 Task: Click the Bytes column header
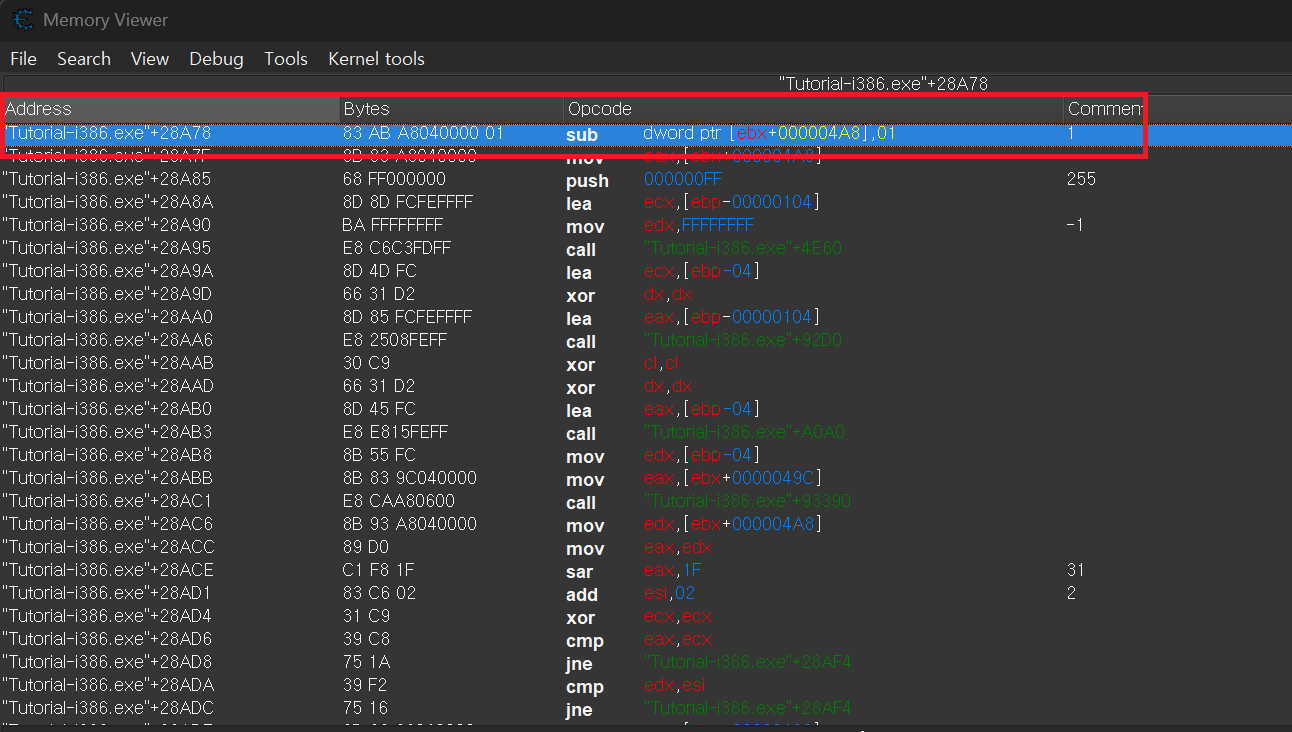[450, 109]
